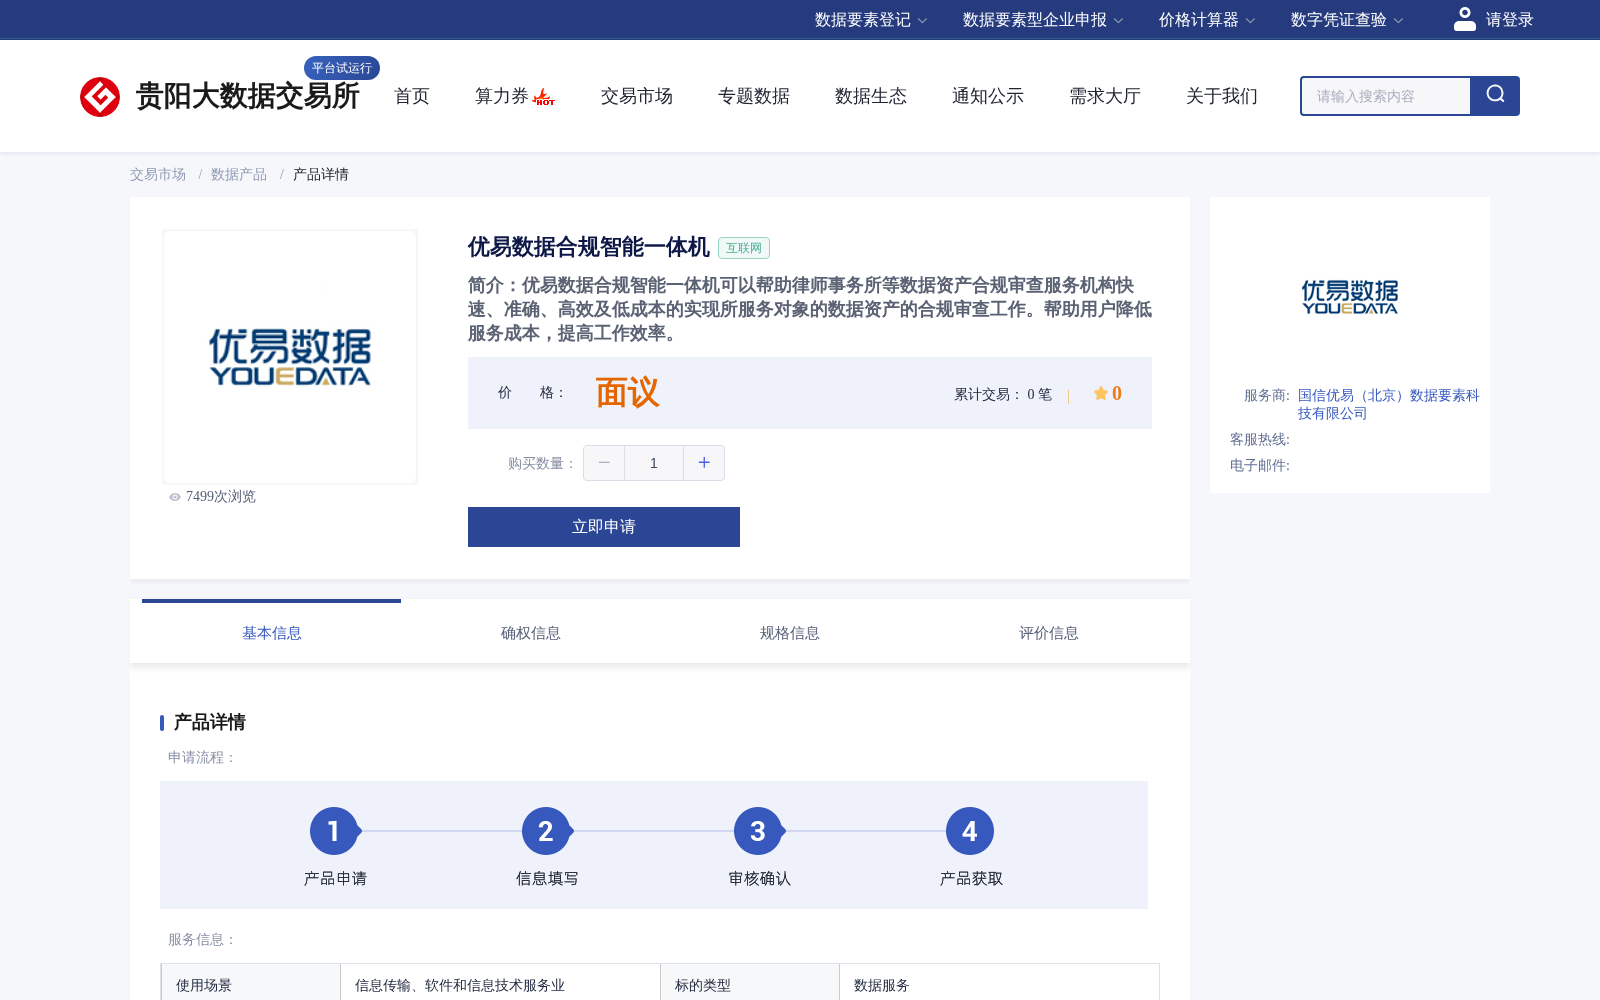Viewport: 1600px width, 1000px height.
Task: Expand the 数据要素登记 dropdown
Action: [x=871, y=20]
